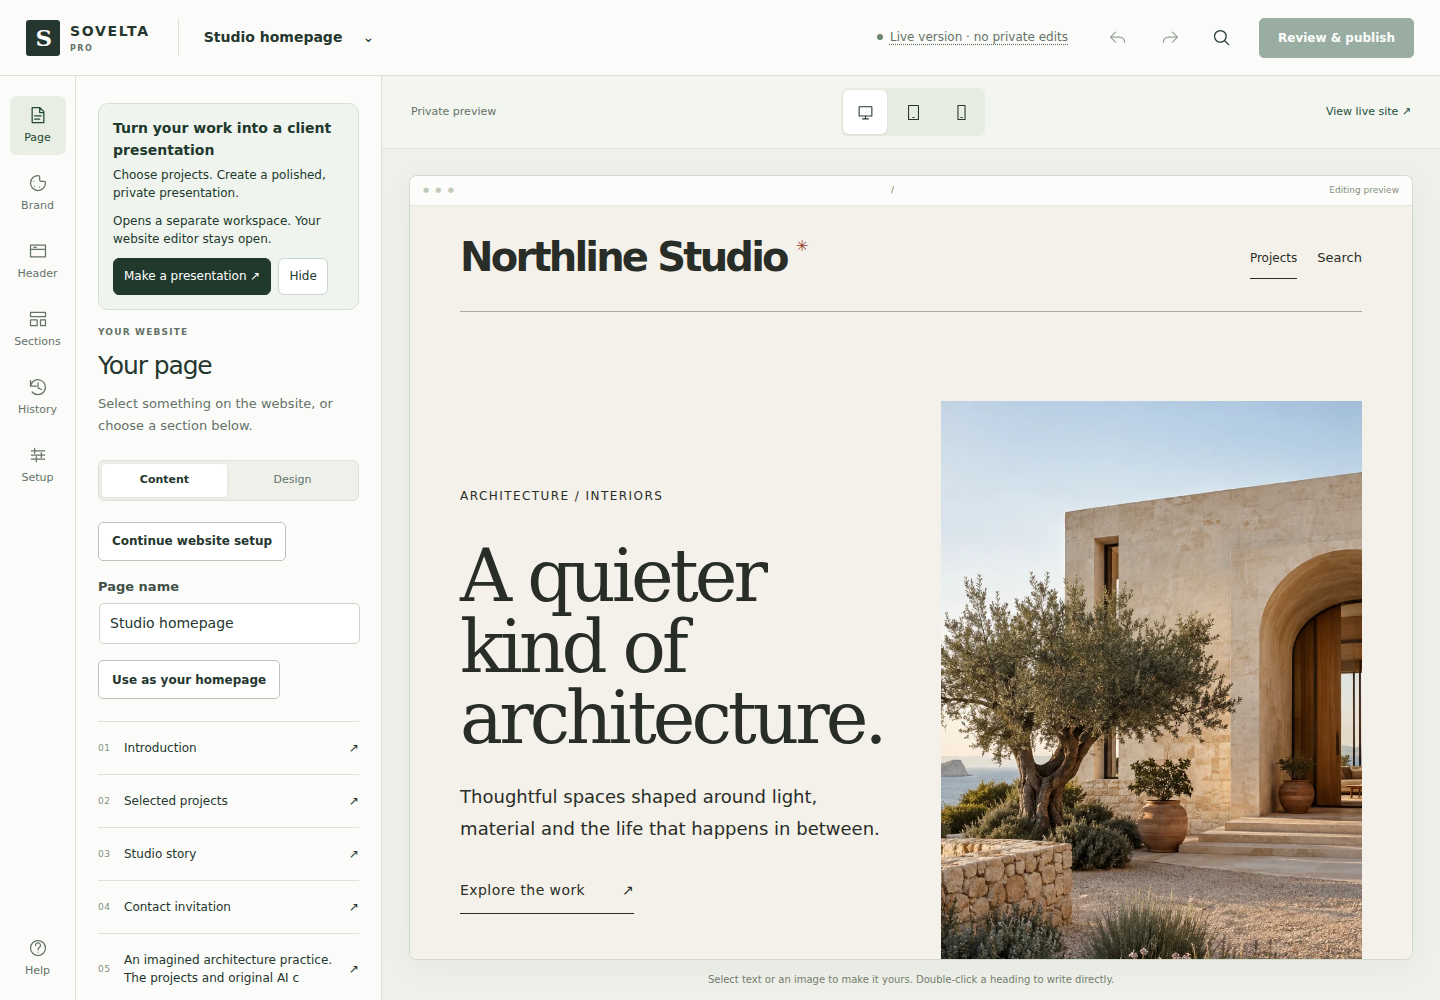The image size is (1440, 1000).
Task: Select the 'A quieter kind of architecture.' heading
Action: tap(672, 647)
